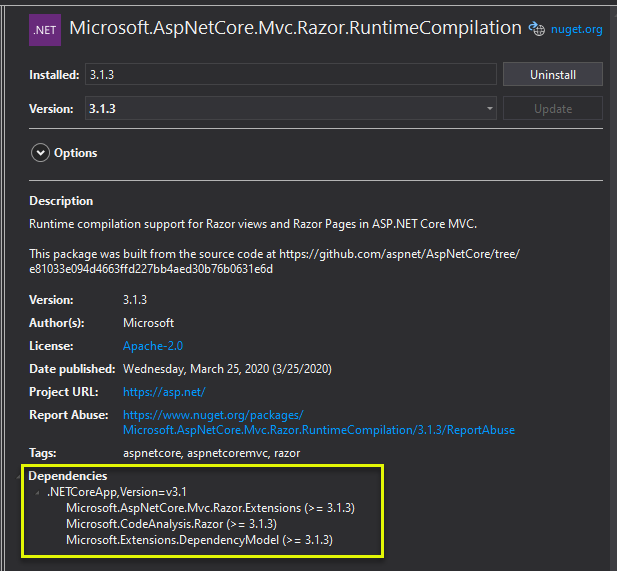The width and height of the screenshot is (617, 571).
Task: Open the nuget.org link
Action: coord(576,29)
